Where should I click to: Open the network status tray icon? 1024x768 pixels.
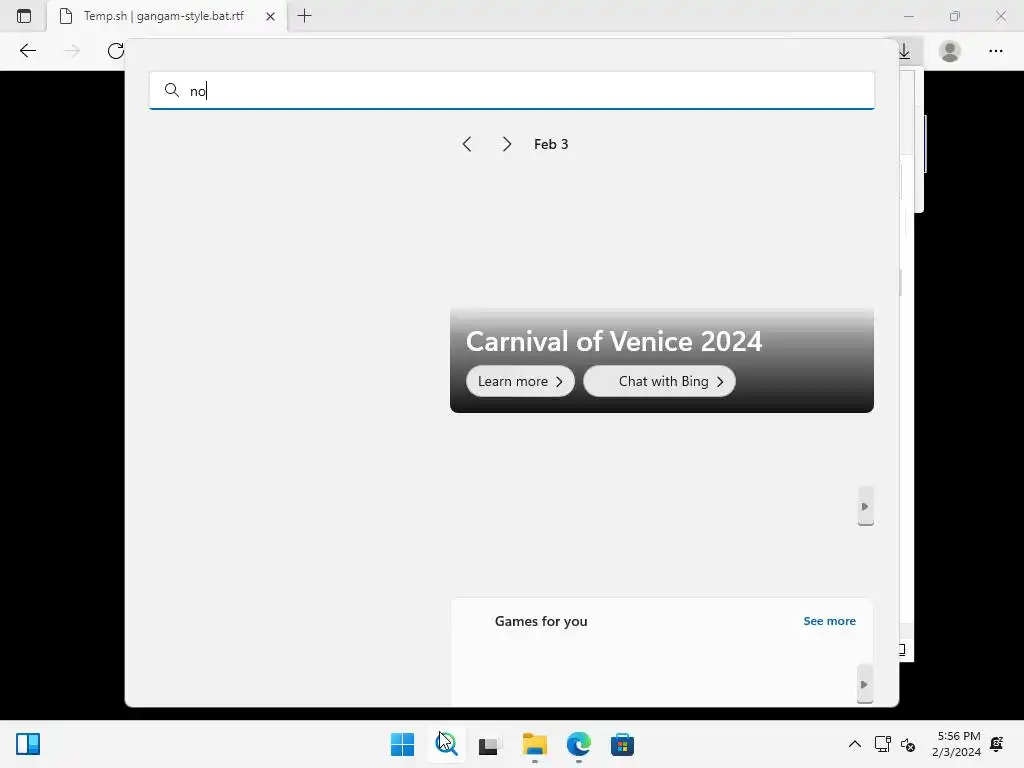tap(883, 744)
